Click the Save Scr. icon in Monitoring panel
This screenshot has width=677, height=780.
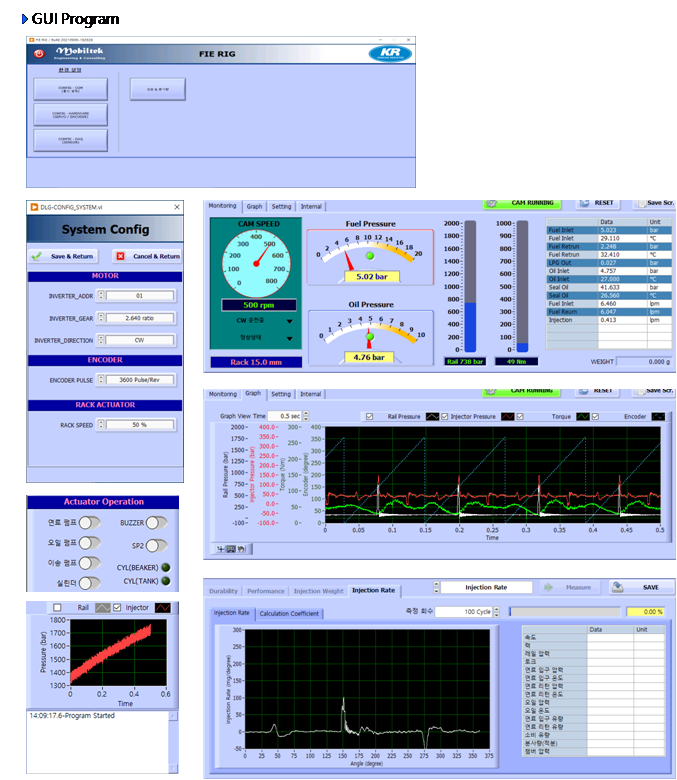[641, 203]
